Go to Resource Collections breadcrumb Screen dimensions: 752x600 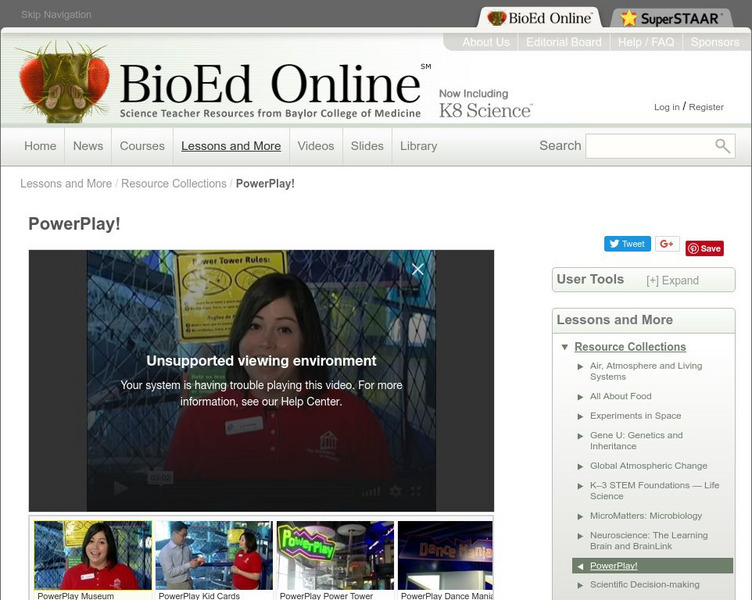point(174,184)
